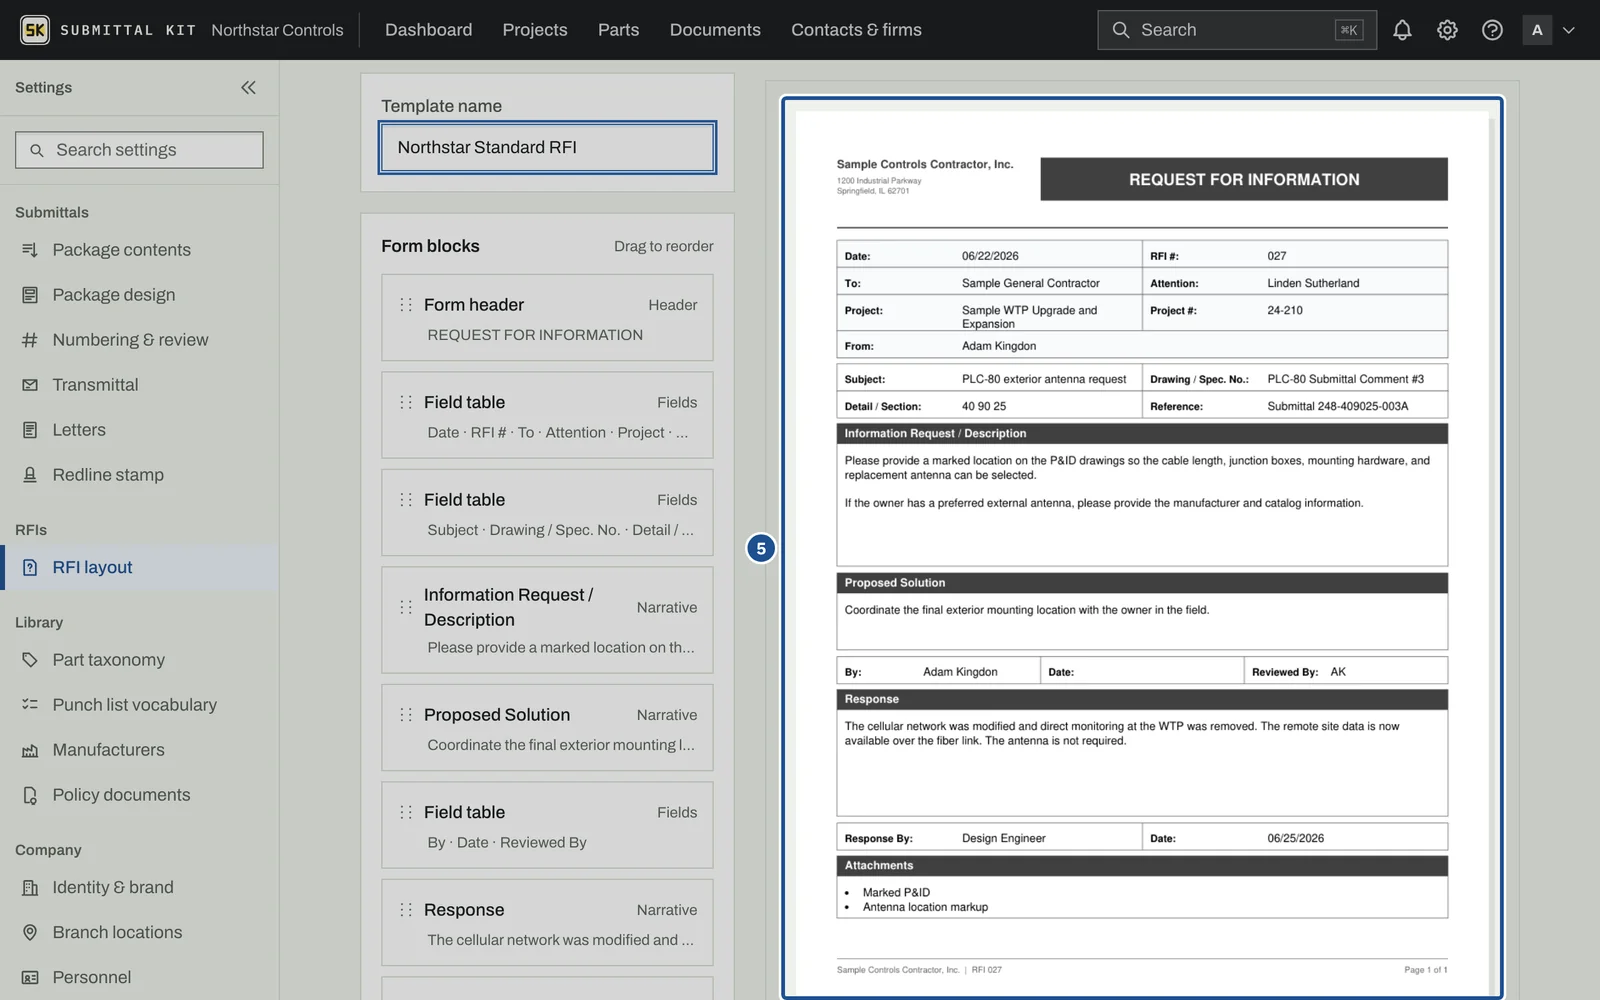Open Contacts & firms
The image size is (1600, 1000).
(856, 30)
